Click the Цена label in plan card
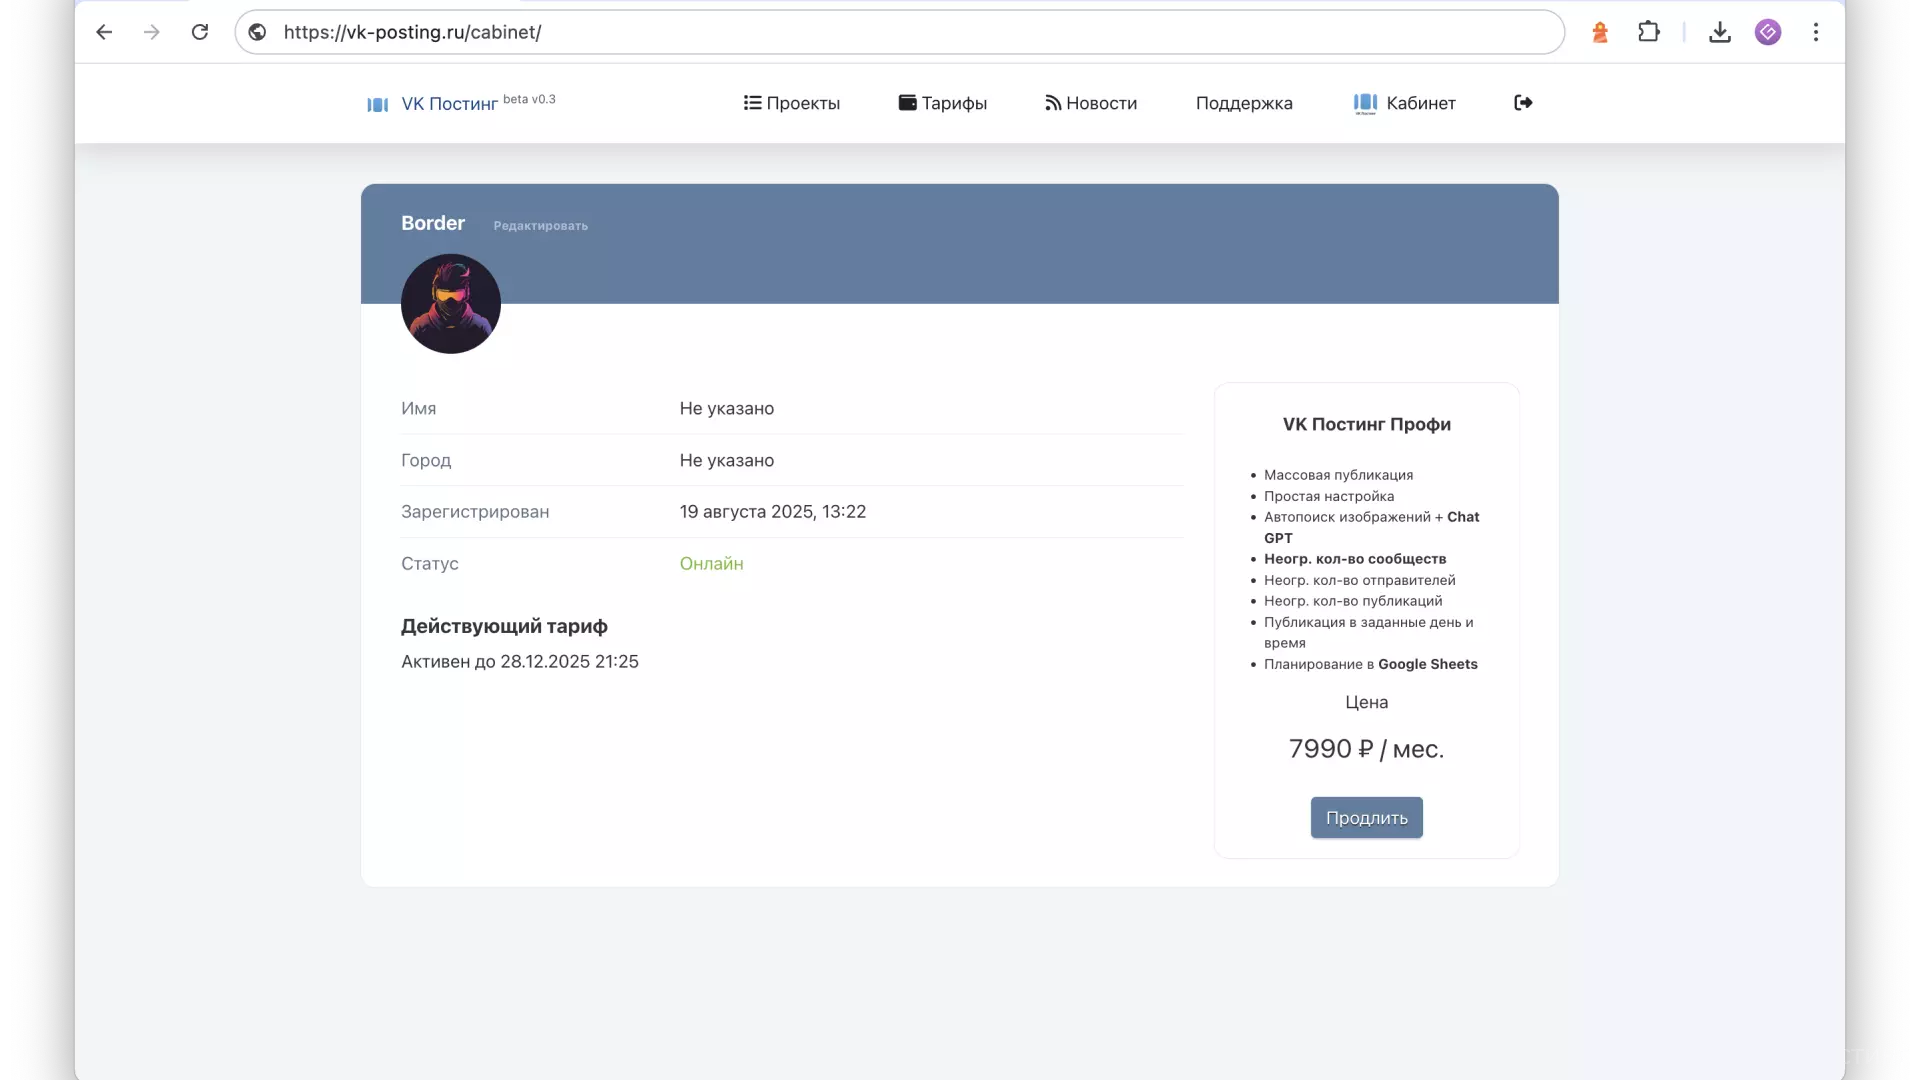 1367,702
